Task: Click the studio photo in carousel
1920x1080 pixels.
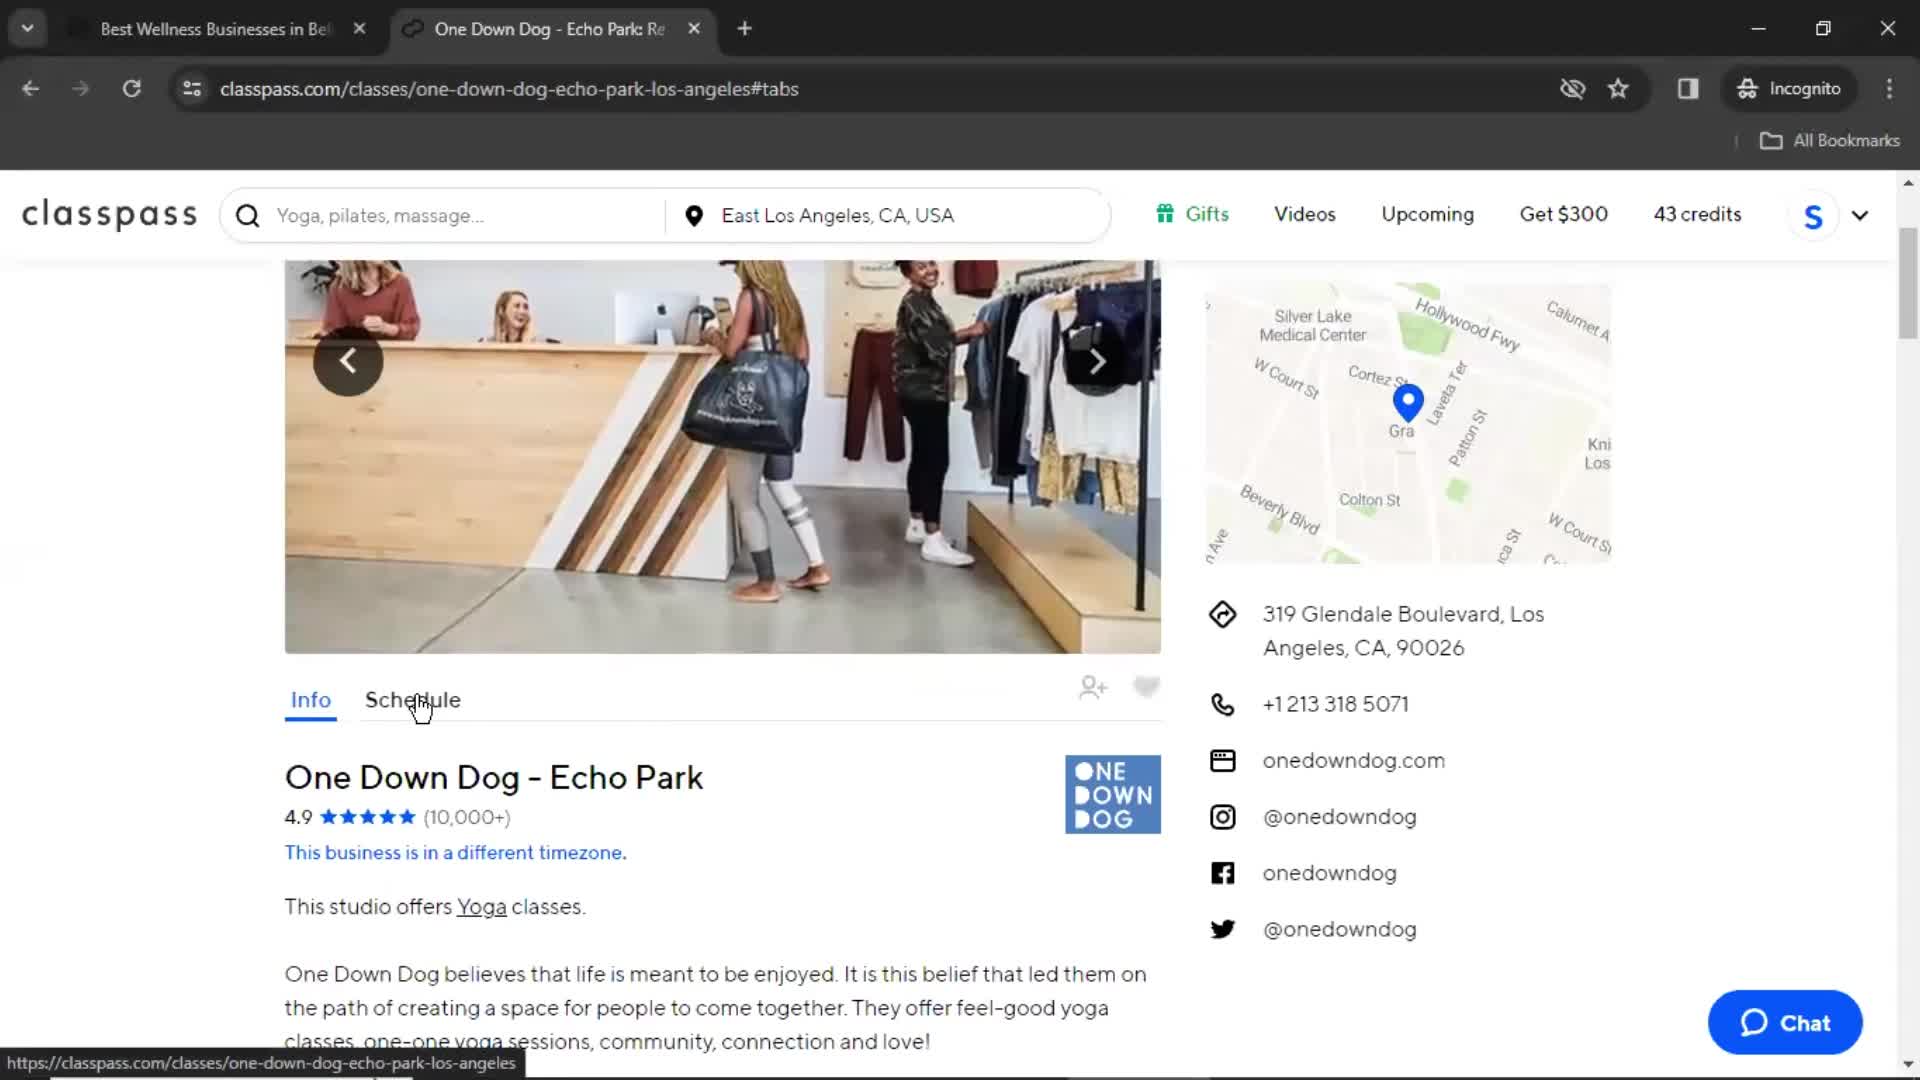Action: pyautogui.click(x=722, y=457)
